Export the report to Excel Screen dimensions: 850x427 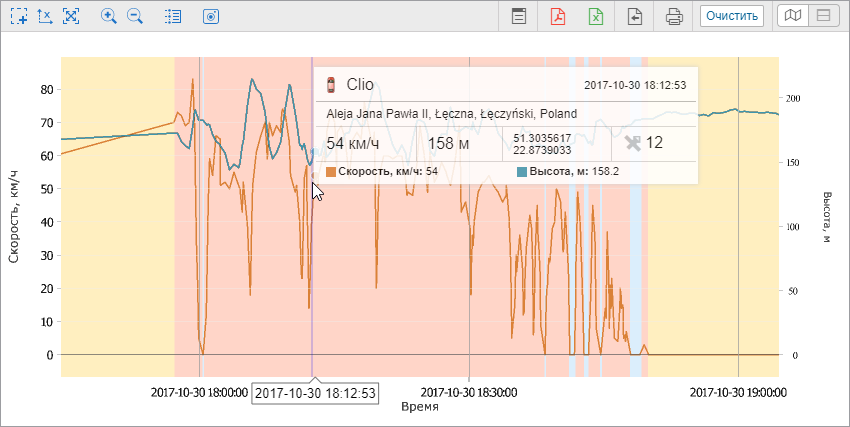[x=596, y=16]
